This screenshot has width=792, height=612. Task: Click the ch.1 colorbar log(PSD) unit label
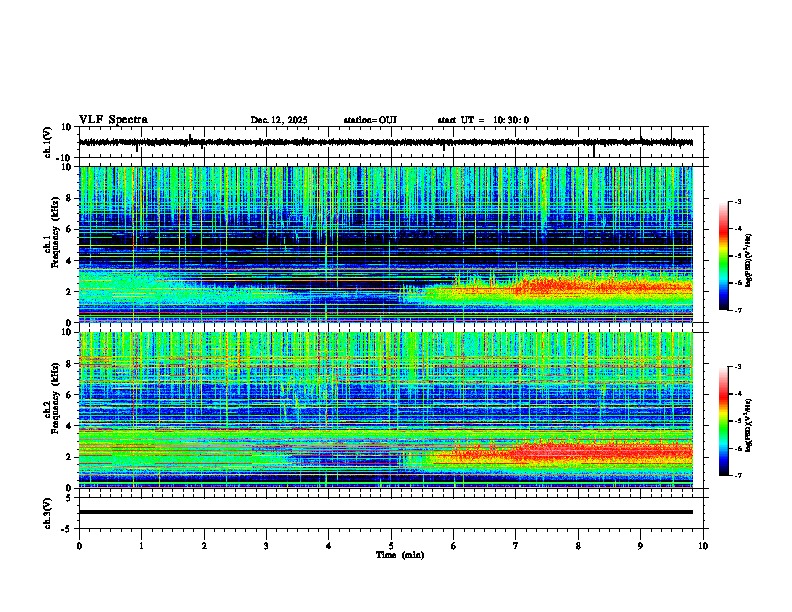click(x=749, y=260)
